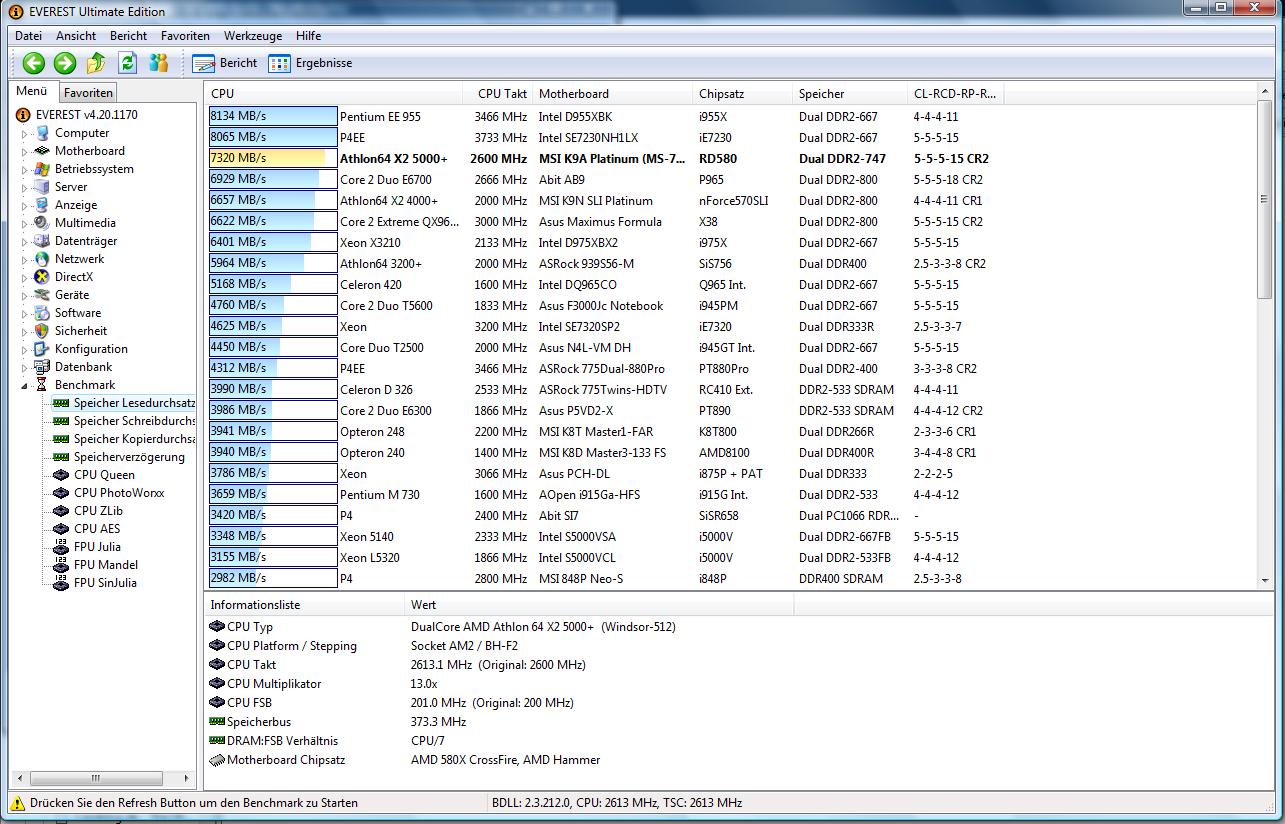Select the 2982 MB/s result bar
1285x824 pixels.
coord(273,578)
